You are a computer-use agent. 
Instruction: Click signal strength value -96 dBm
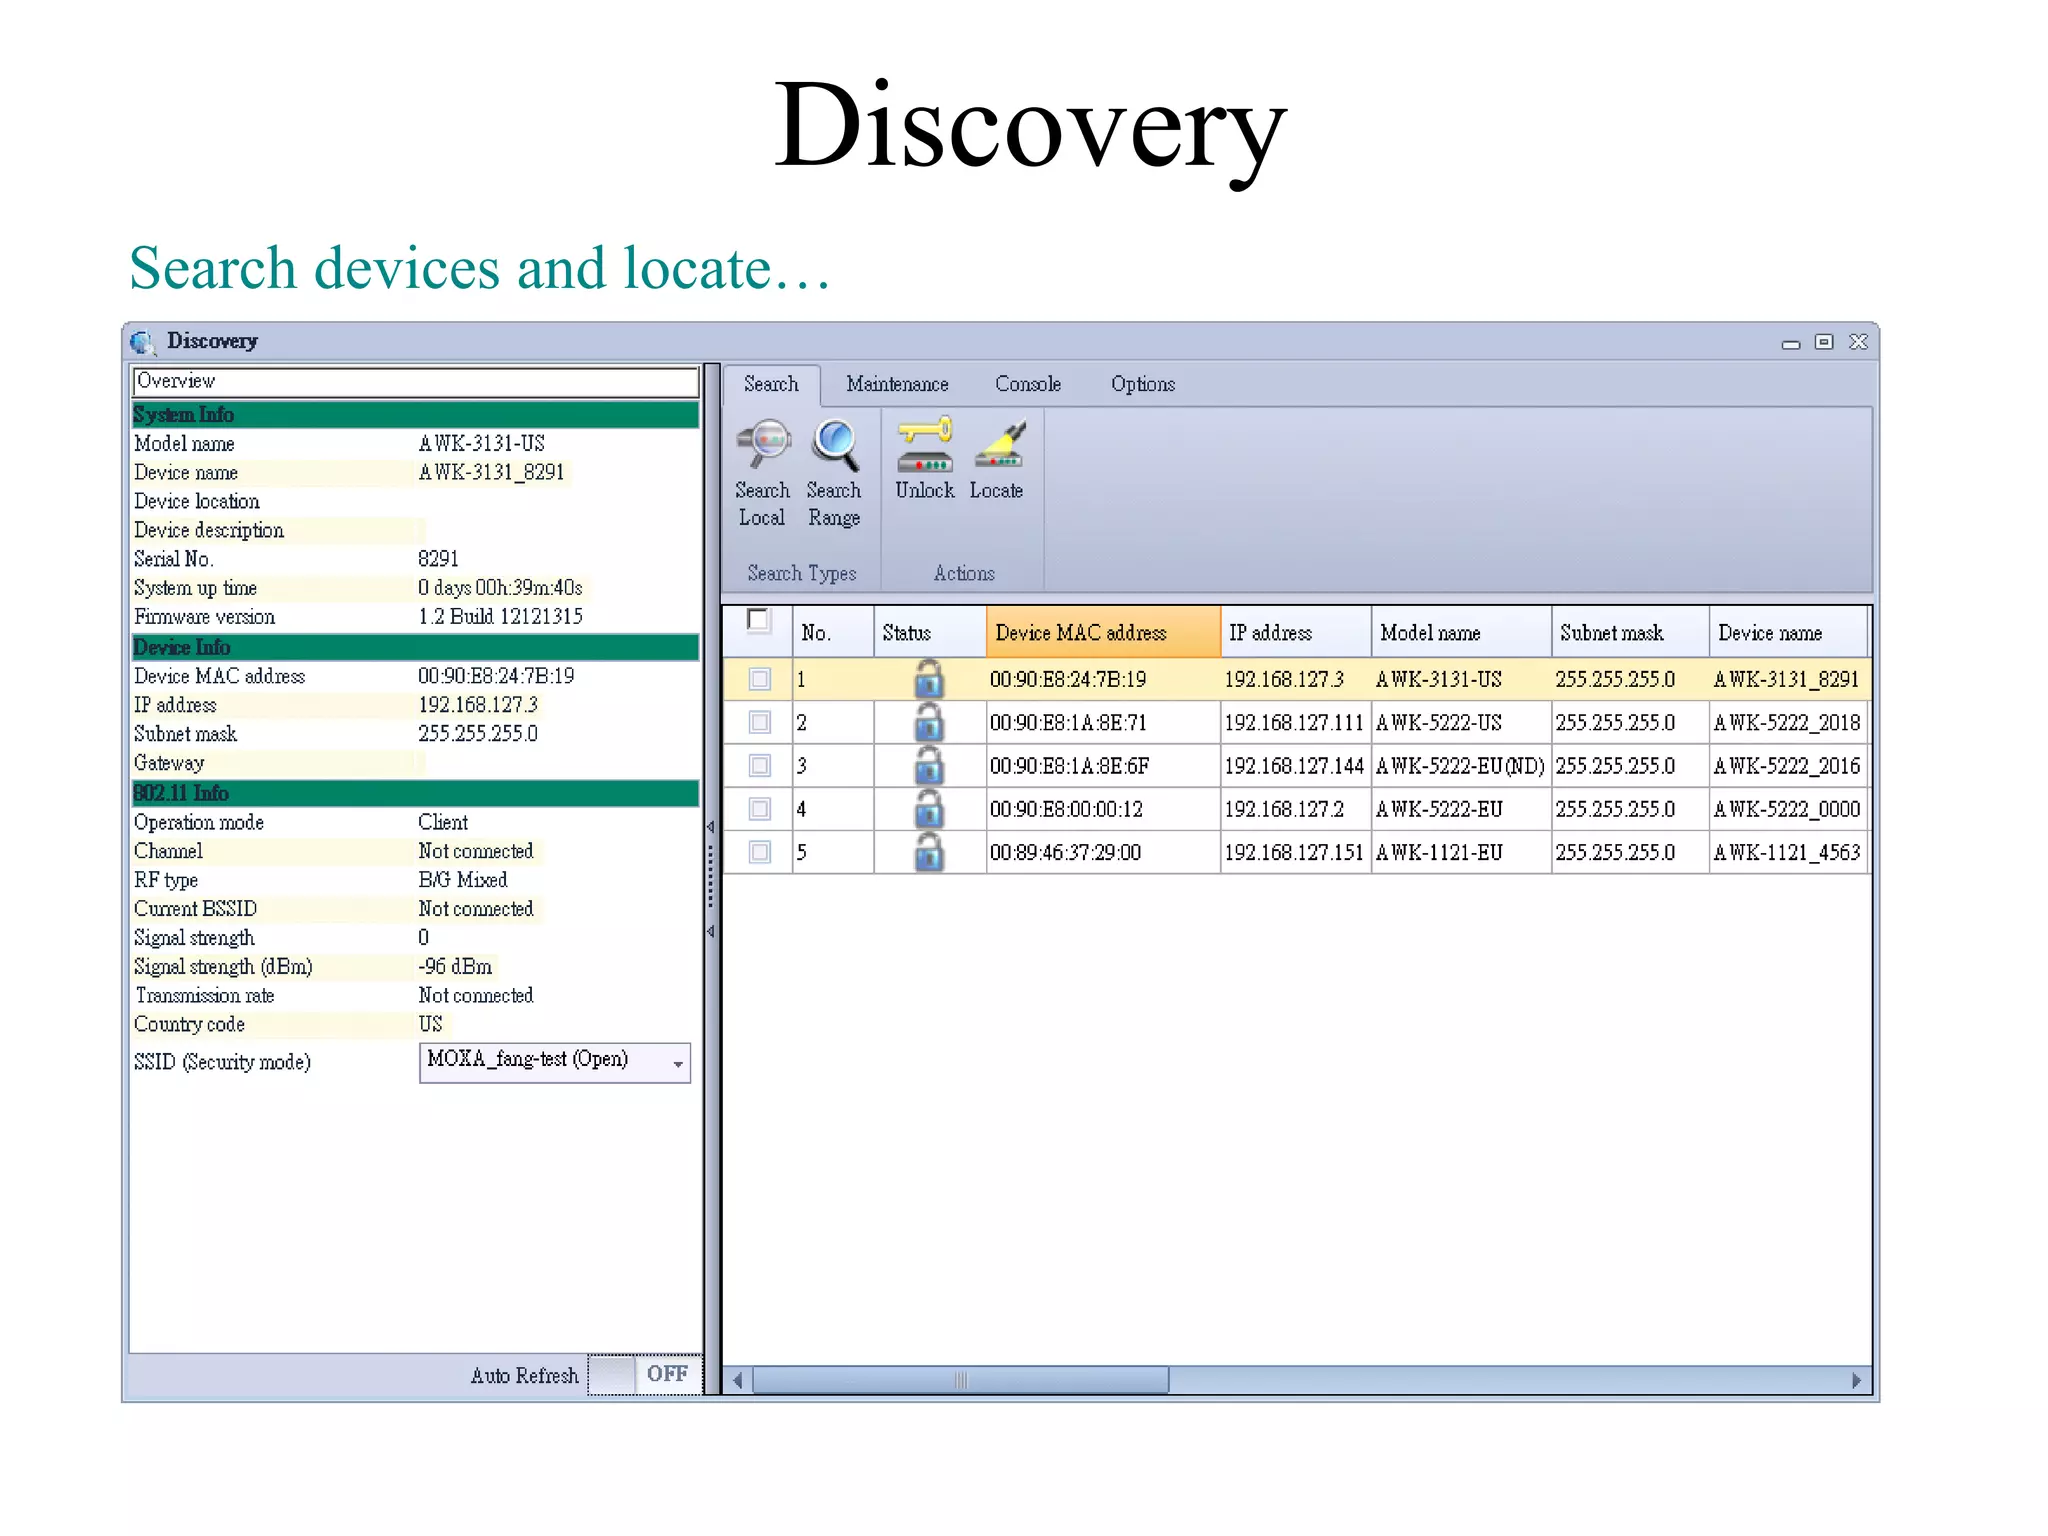(455, 967)
